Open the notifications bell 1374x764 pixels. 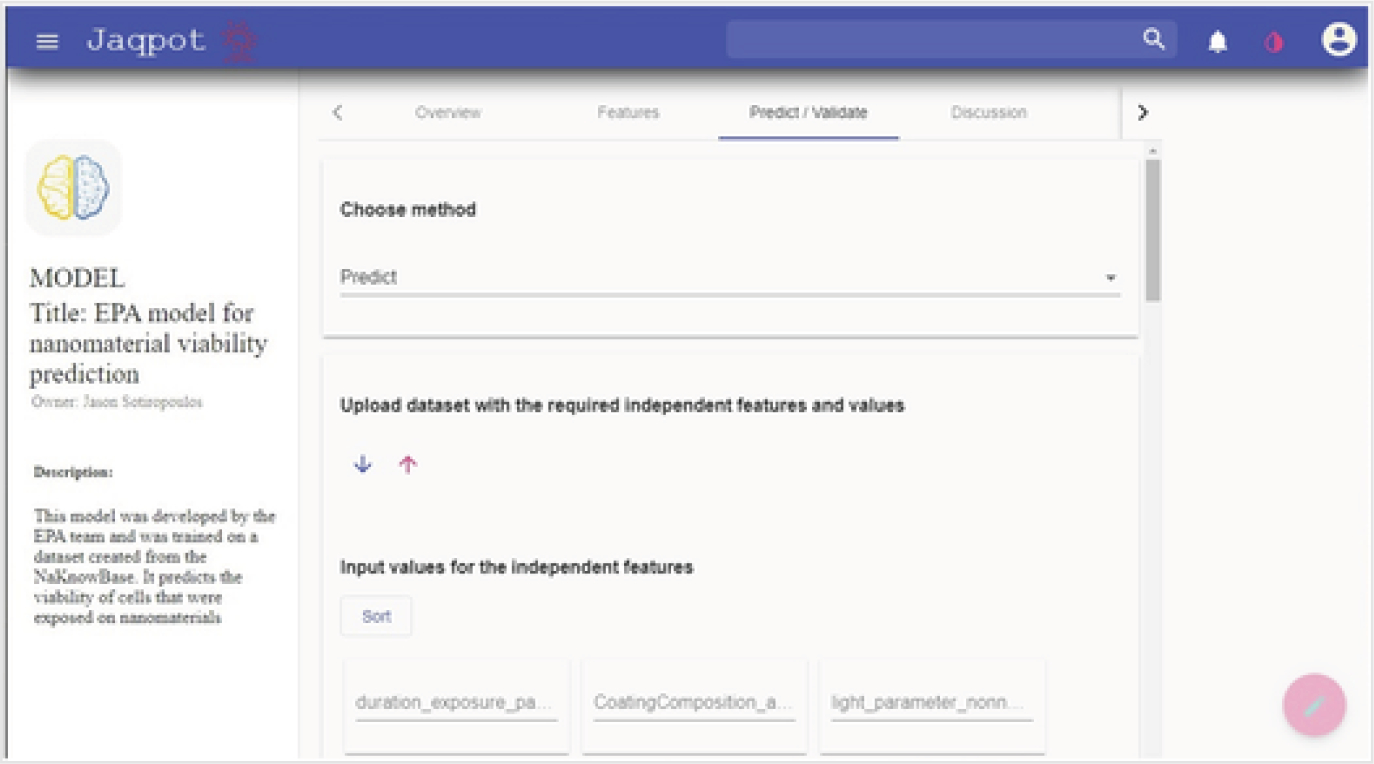pos(1217,42)
